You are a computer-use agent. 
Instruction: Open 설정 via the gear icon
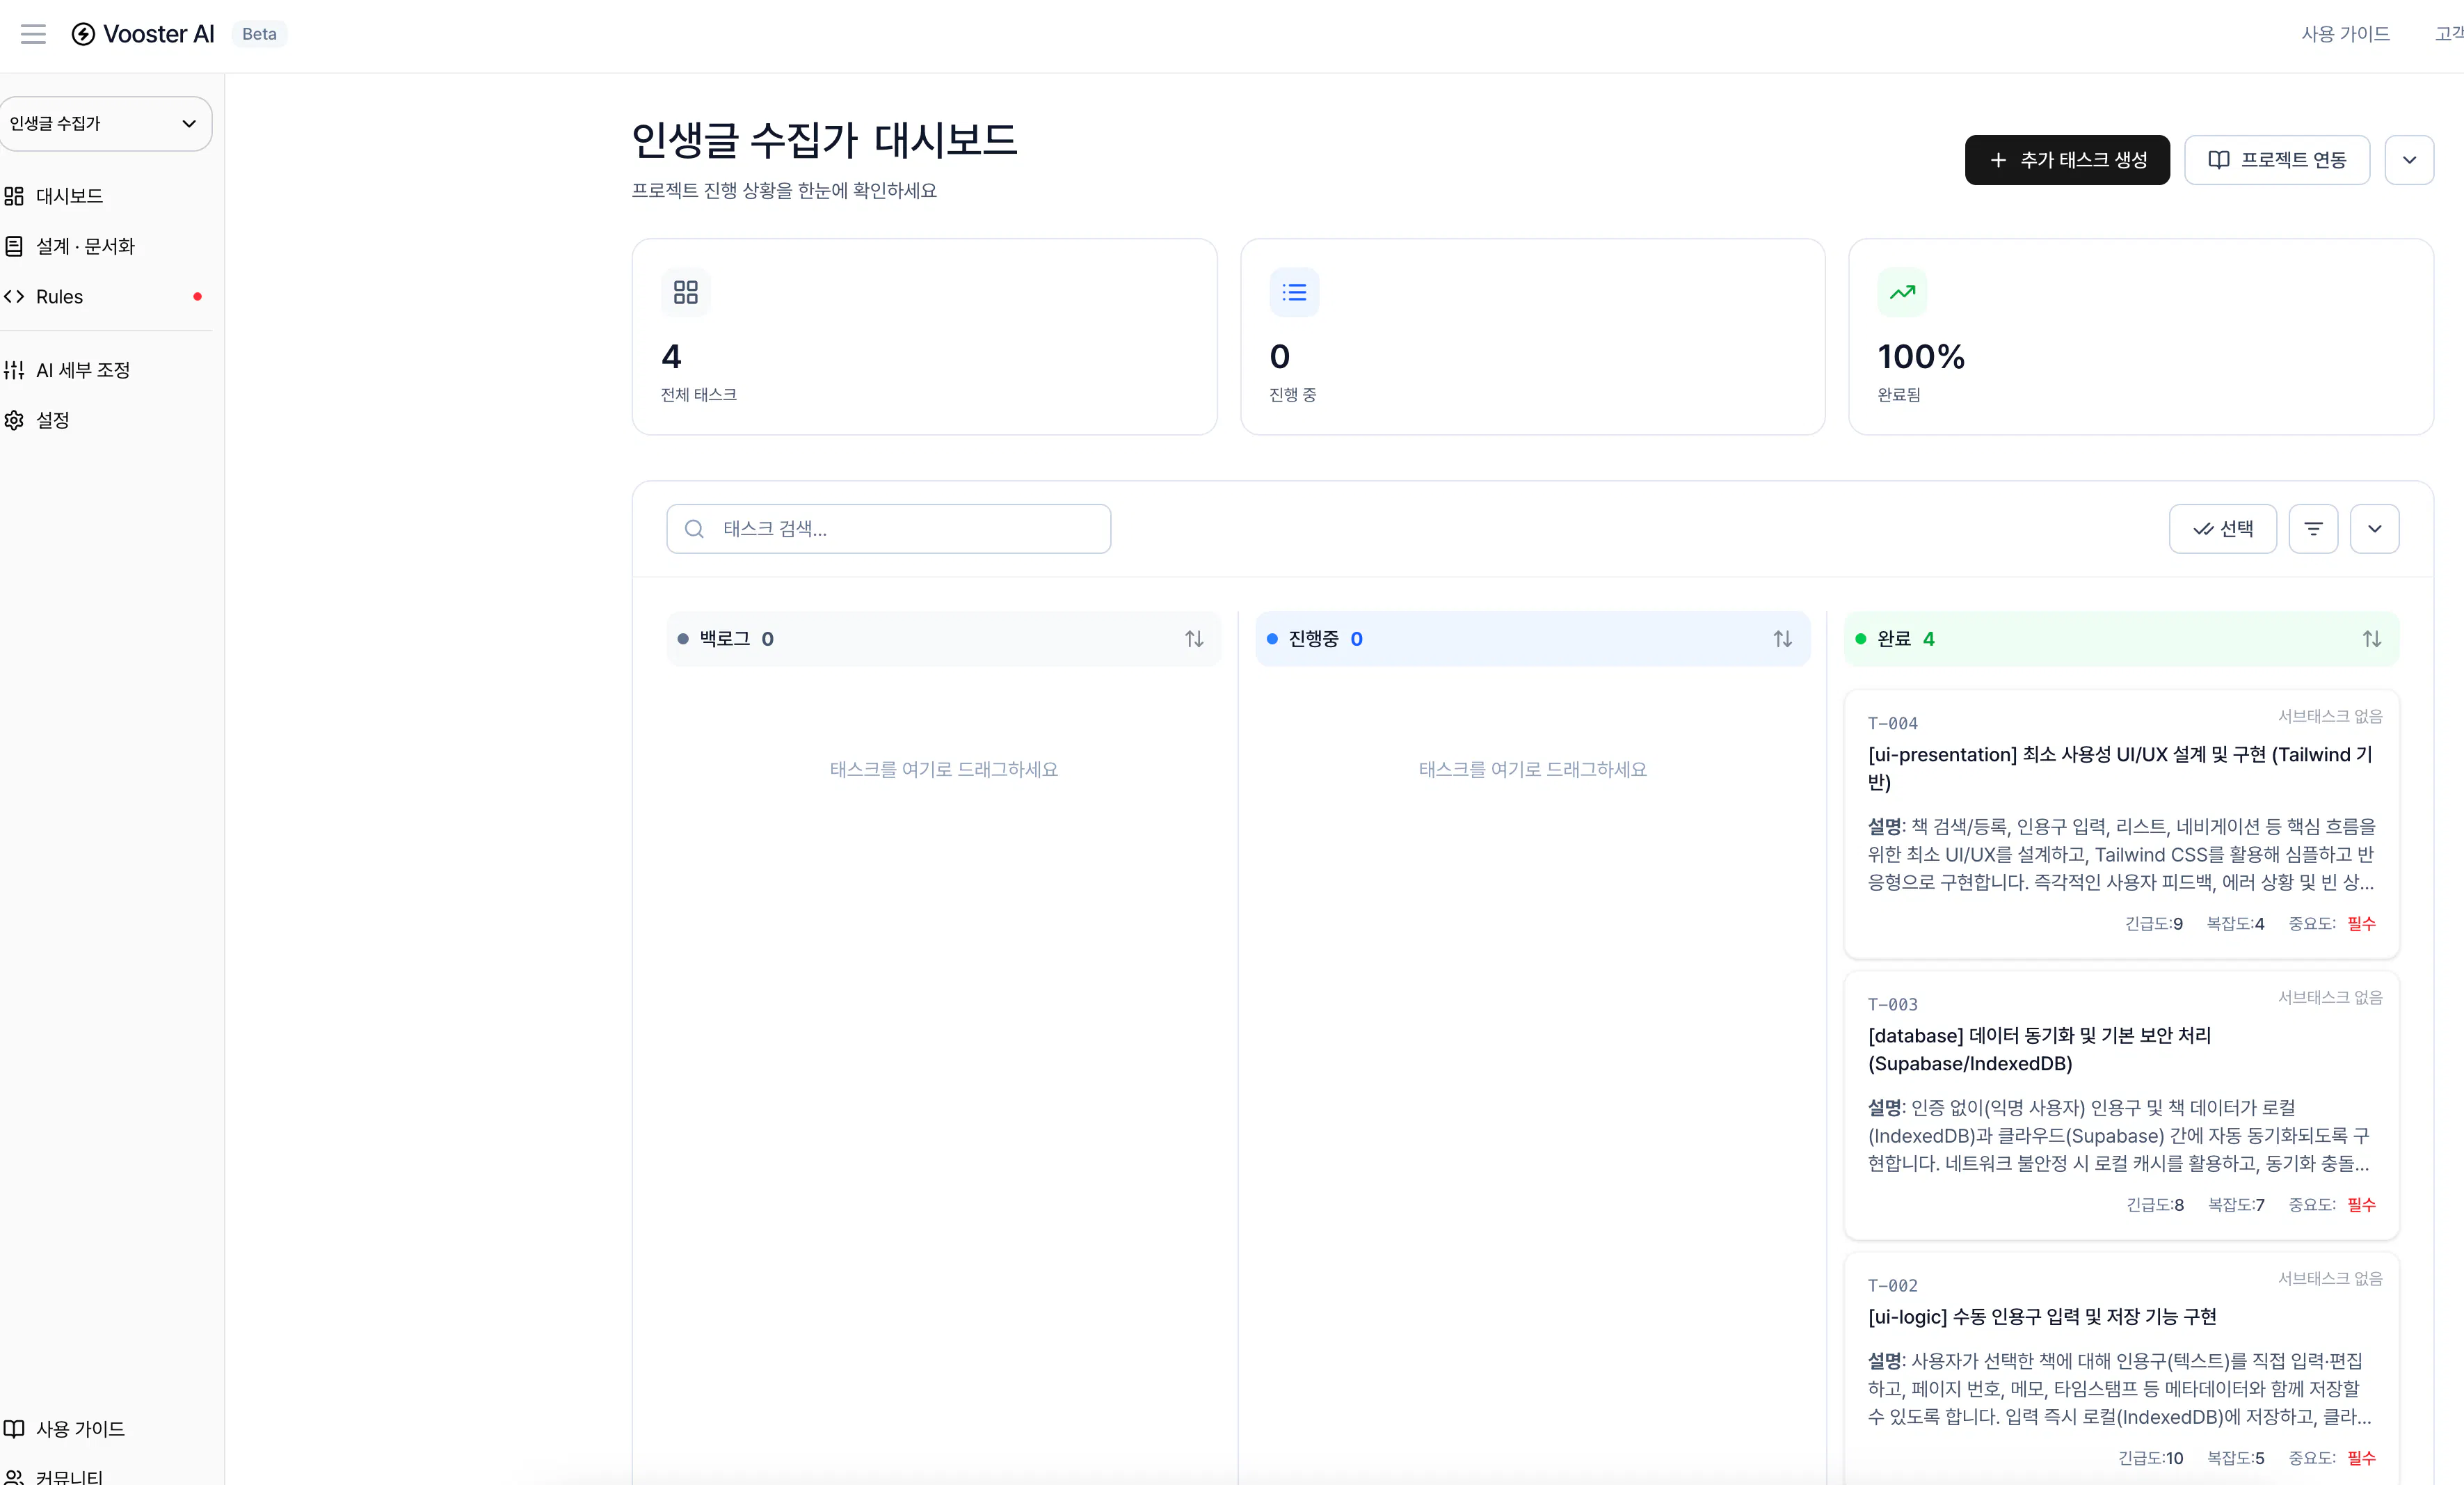pyautogui.click(x=14, y=420)
